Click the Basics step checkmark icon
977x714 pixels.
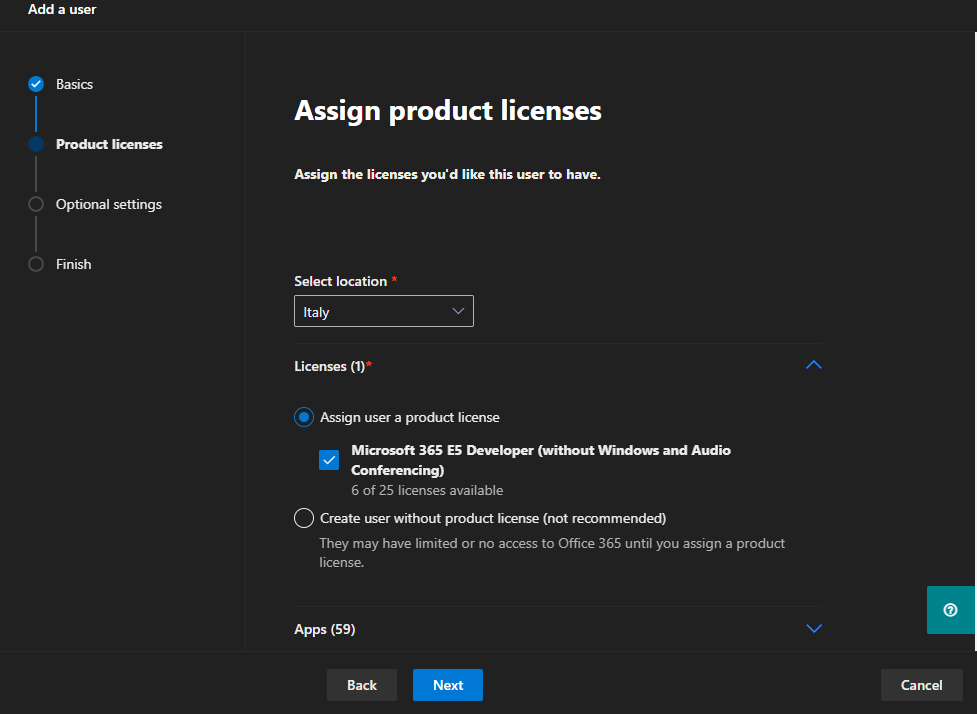[36, 84]
